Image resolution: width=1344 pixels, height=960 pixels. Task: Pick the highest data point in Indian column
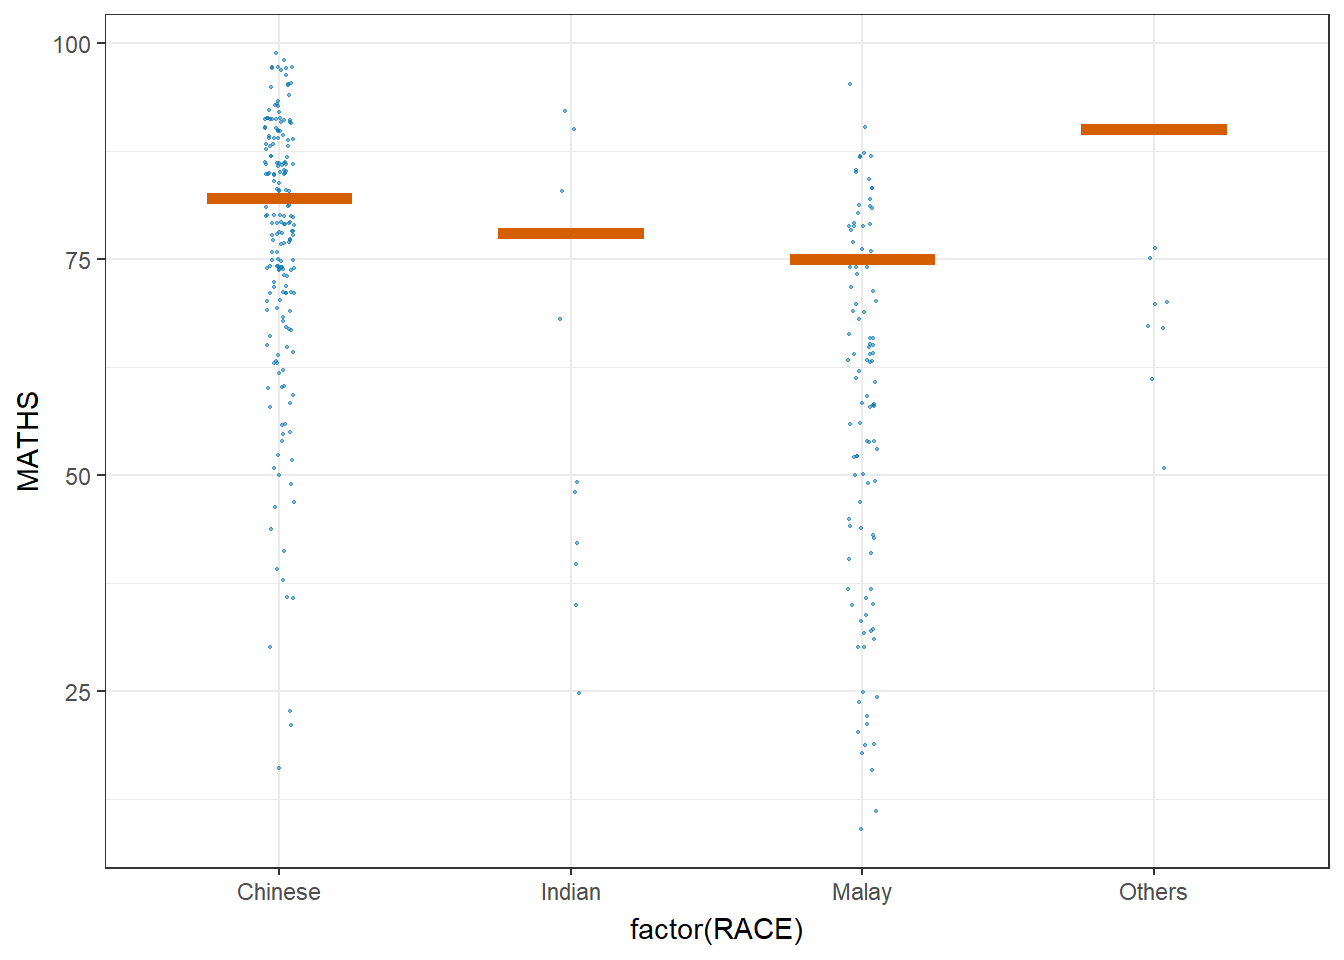(565, 111)
